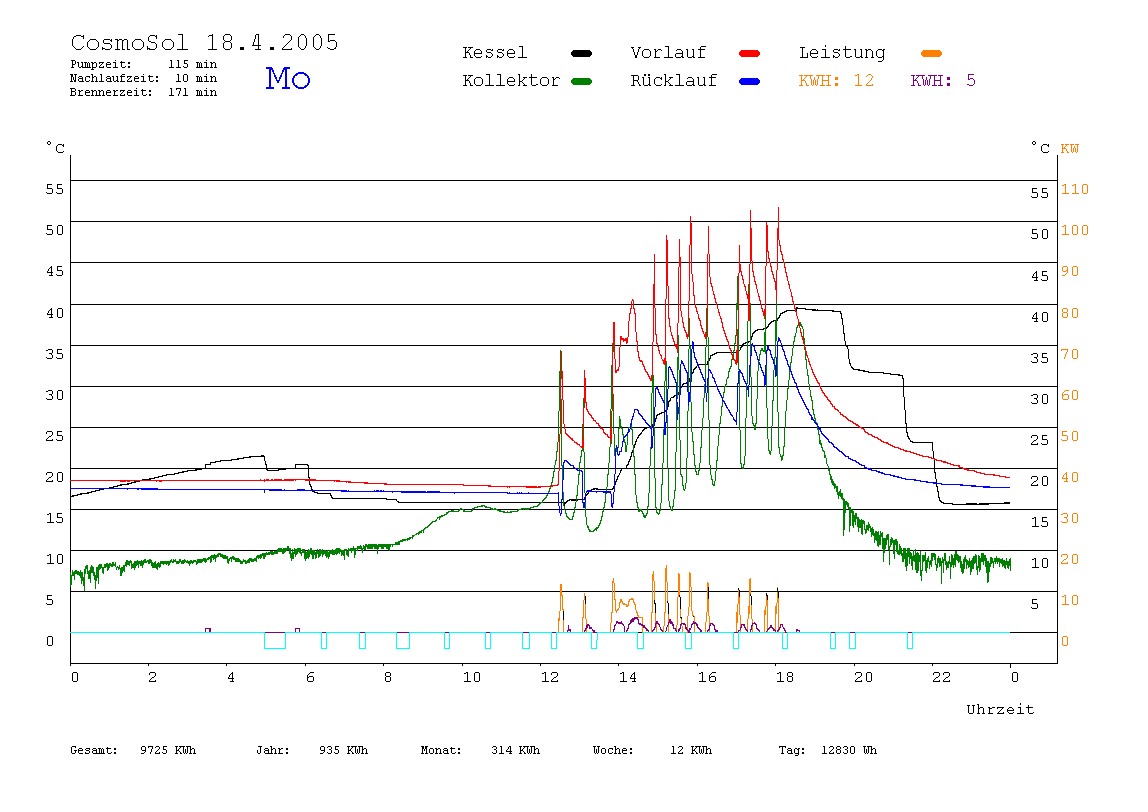Select the "Kollektor" legend label
The height and width of the screenshot is (812, 1148).
[511, 81]
